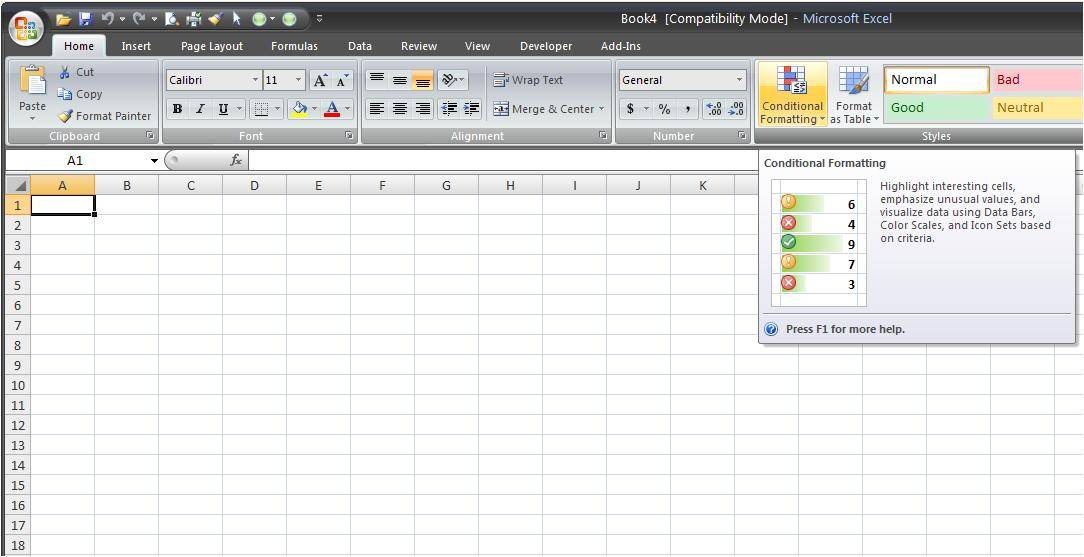Apply the red font color
Viewport: 1084px width, 557px height.
[332, 108]
